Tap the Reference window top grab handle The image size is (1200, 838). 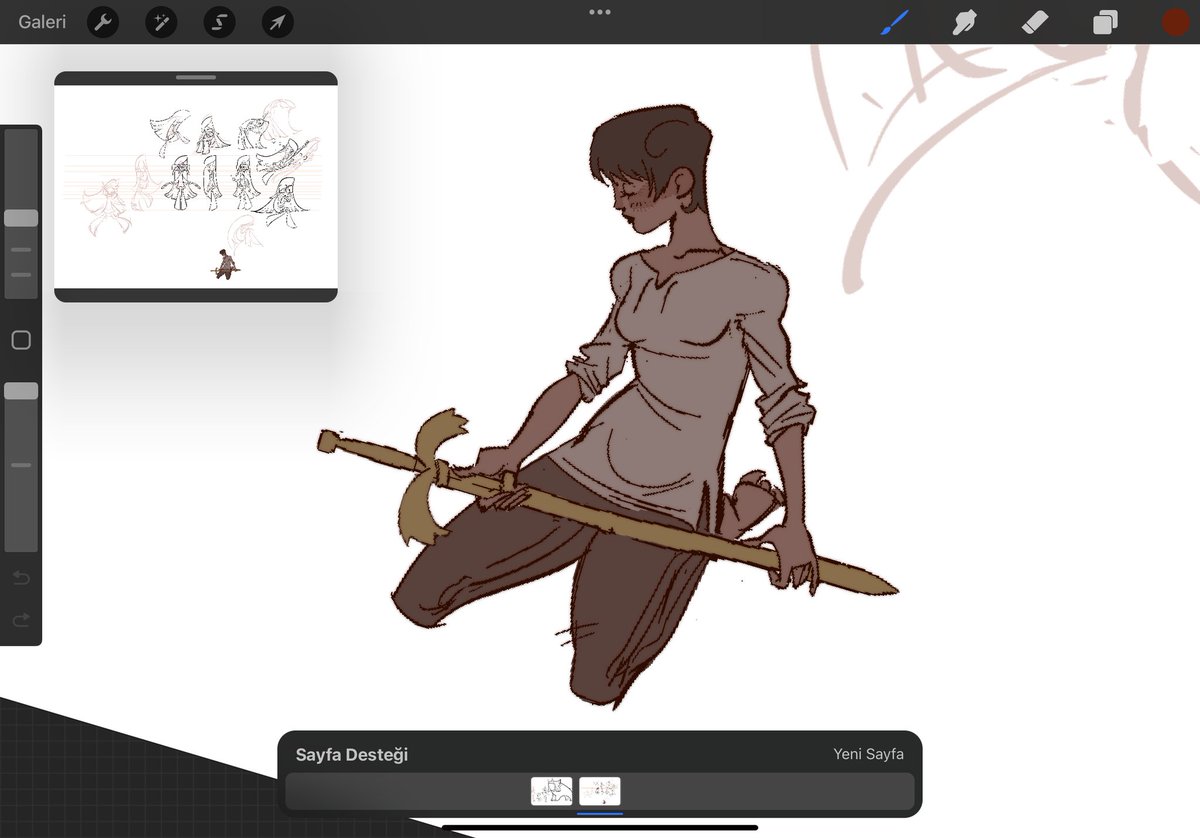point(196,77)
